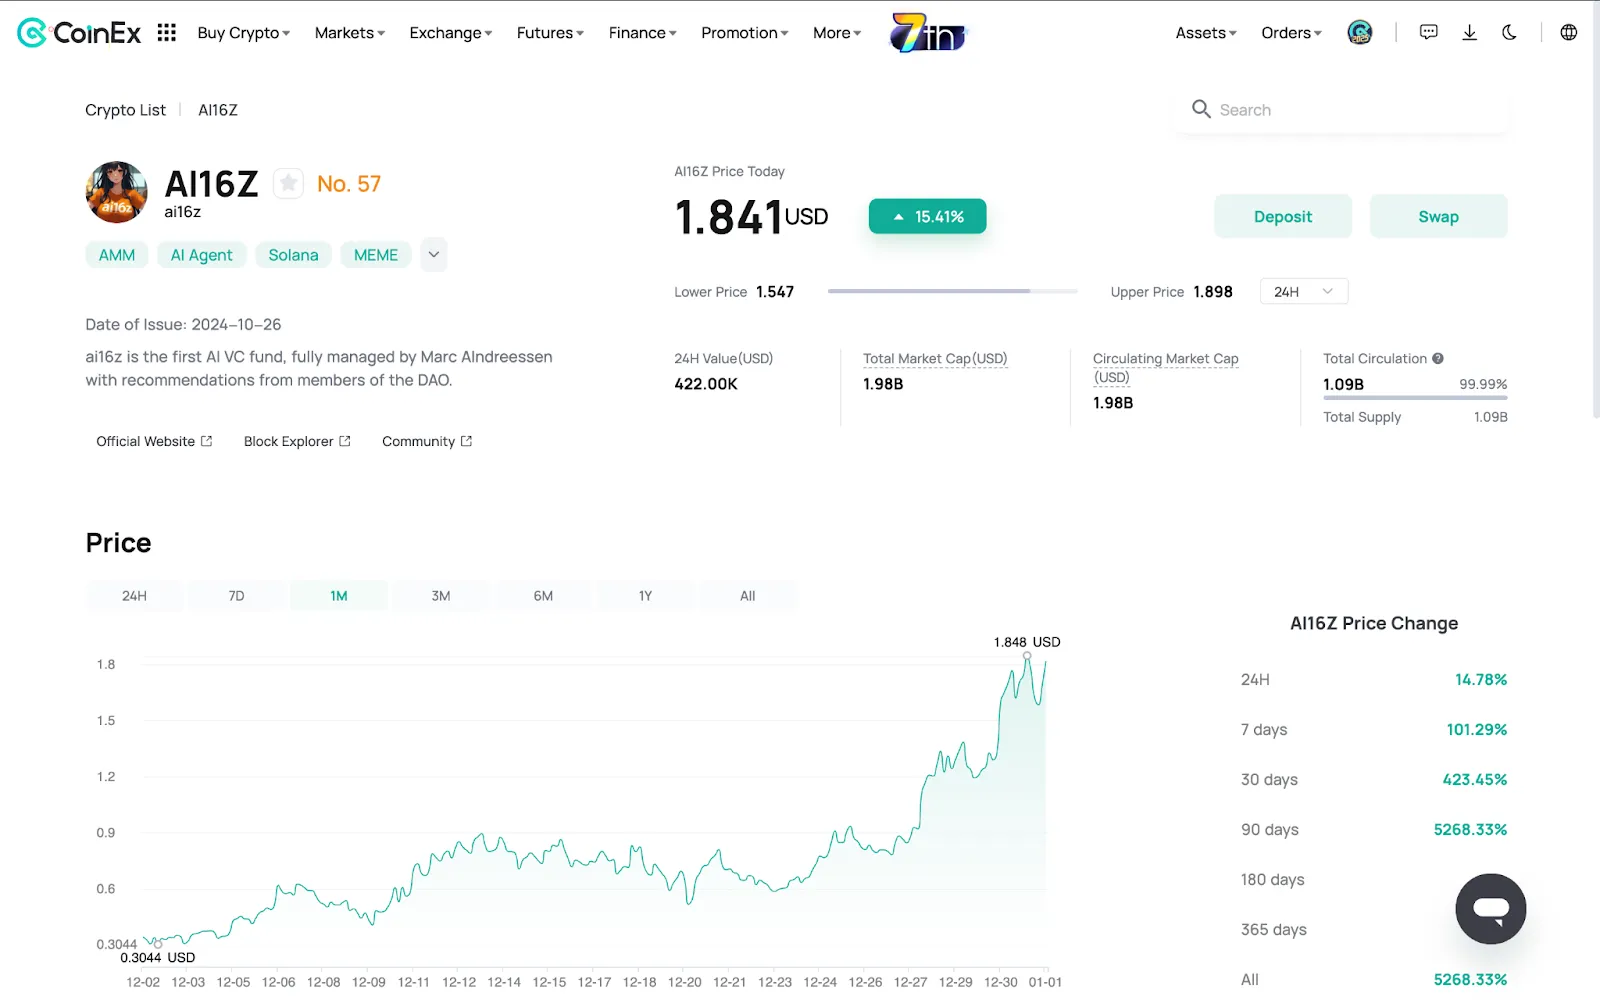The width and height of the screenshot is (1600, 1000).
Task: Click the CoinEx logo
Action: [x=79, y=33]
